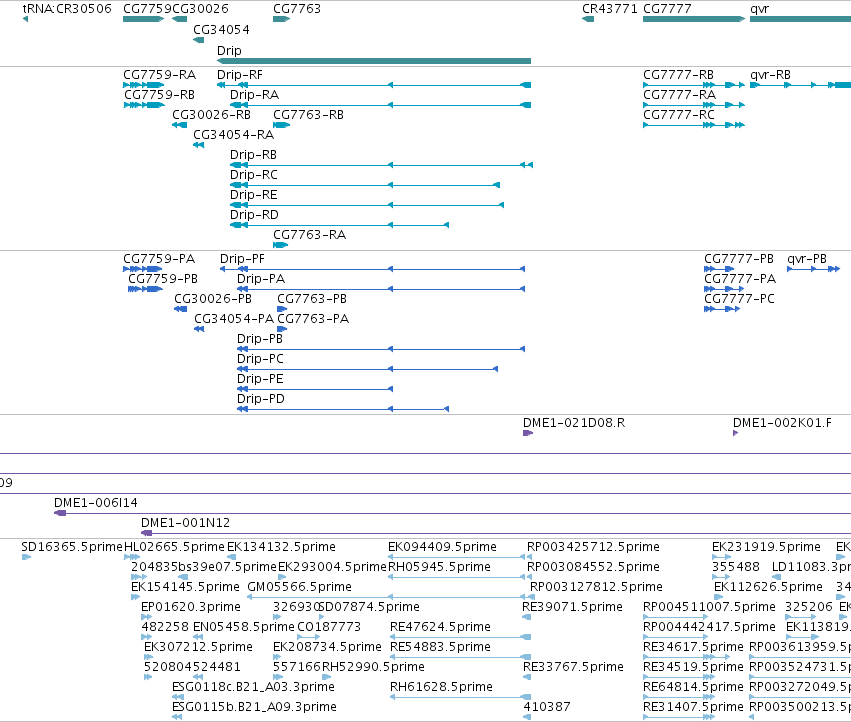Click the EK134132.5prime EST label

click(281, 547)
